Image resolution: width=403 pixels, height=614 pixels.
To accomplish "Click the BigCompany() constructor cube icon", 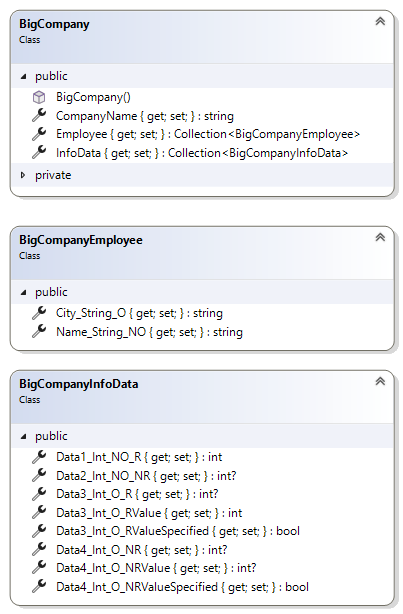I will coord(39,97).
